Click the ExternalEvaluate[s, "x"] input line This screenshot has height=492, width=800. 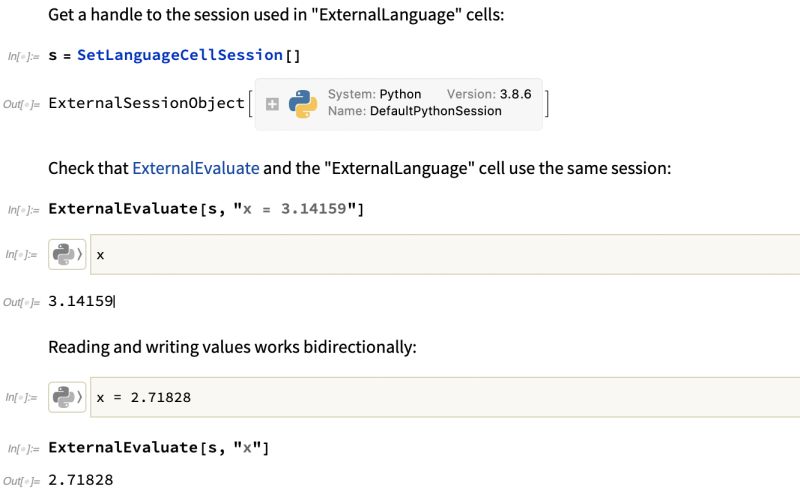(160, 447)
